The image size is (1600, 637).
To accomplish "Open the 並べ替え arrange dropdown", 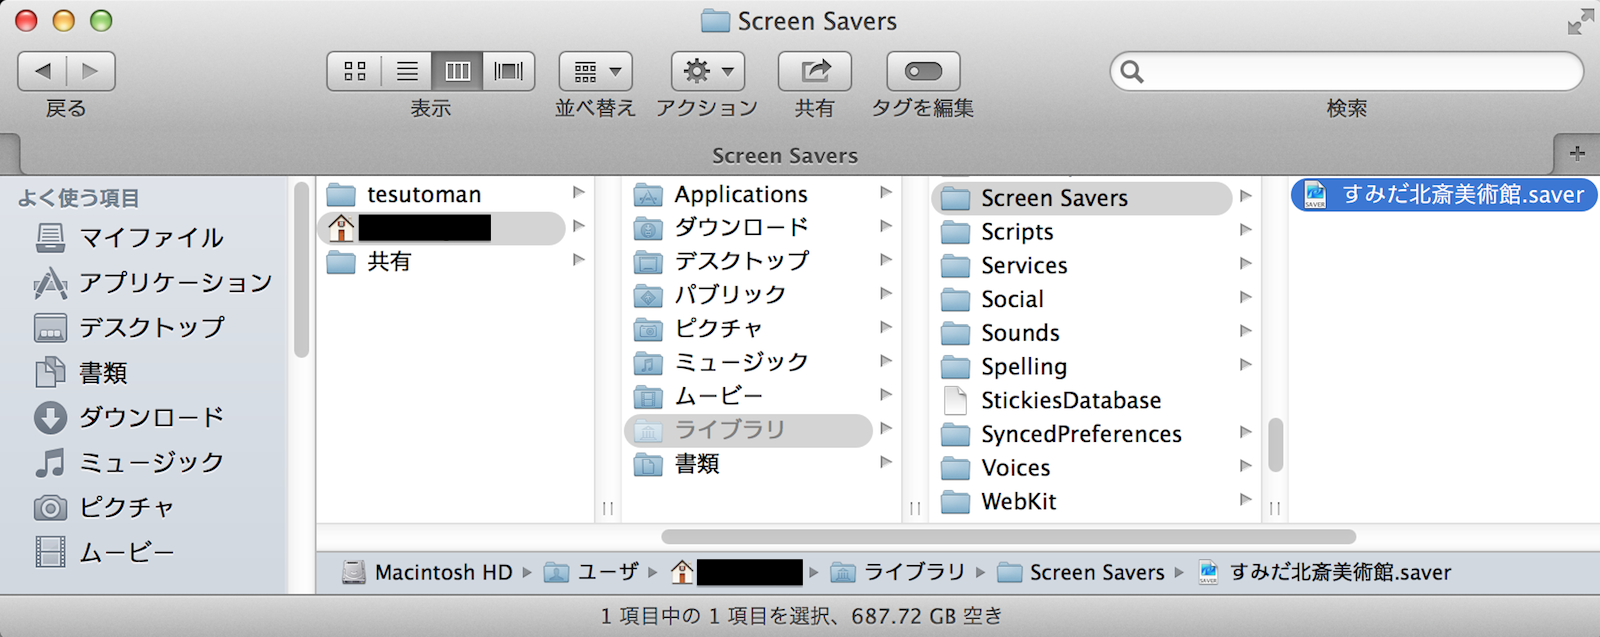I will tap(596, 71).
